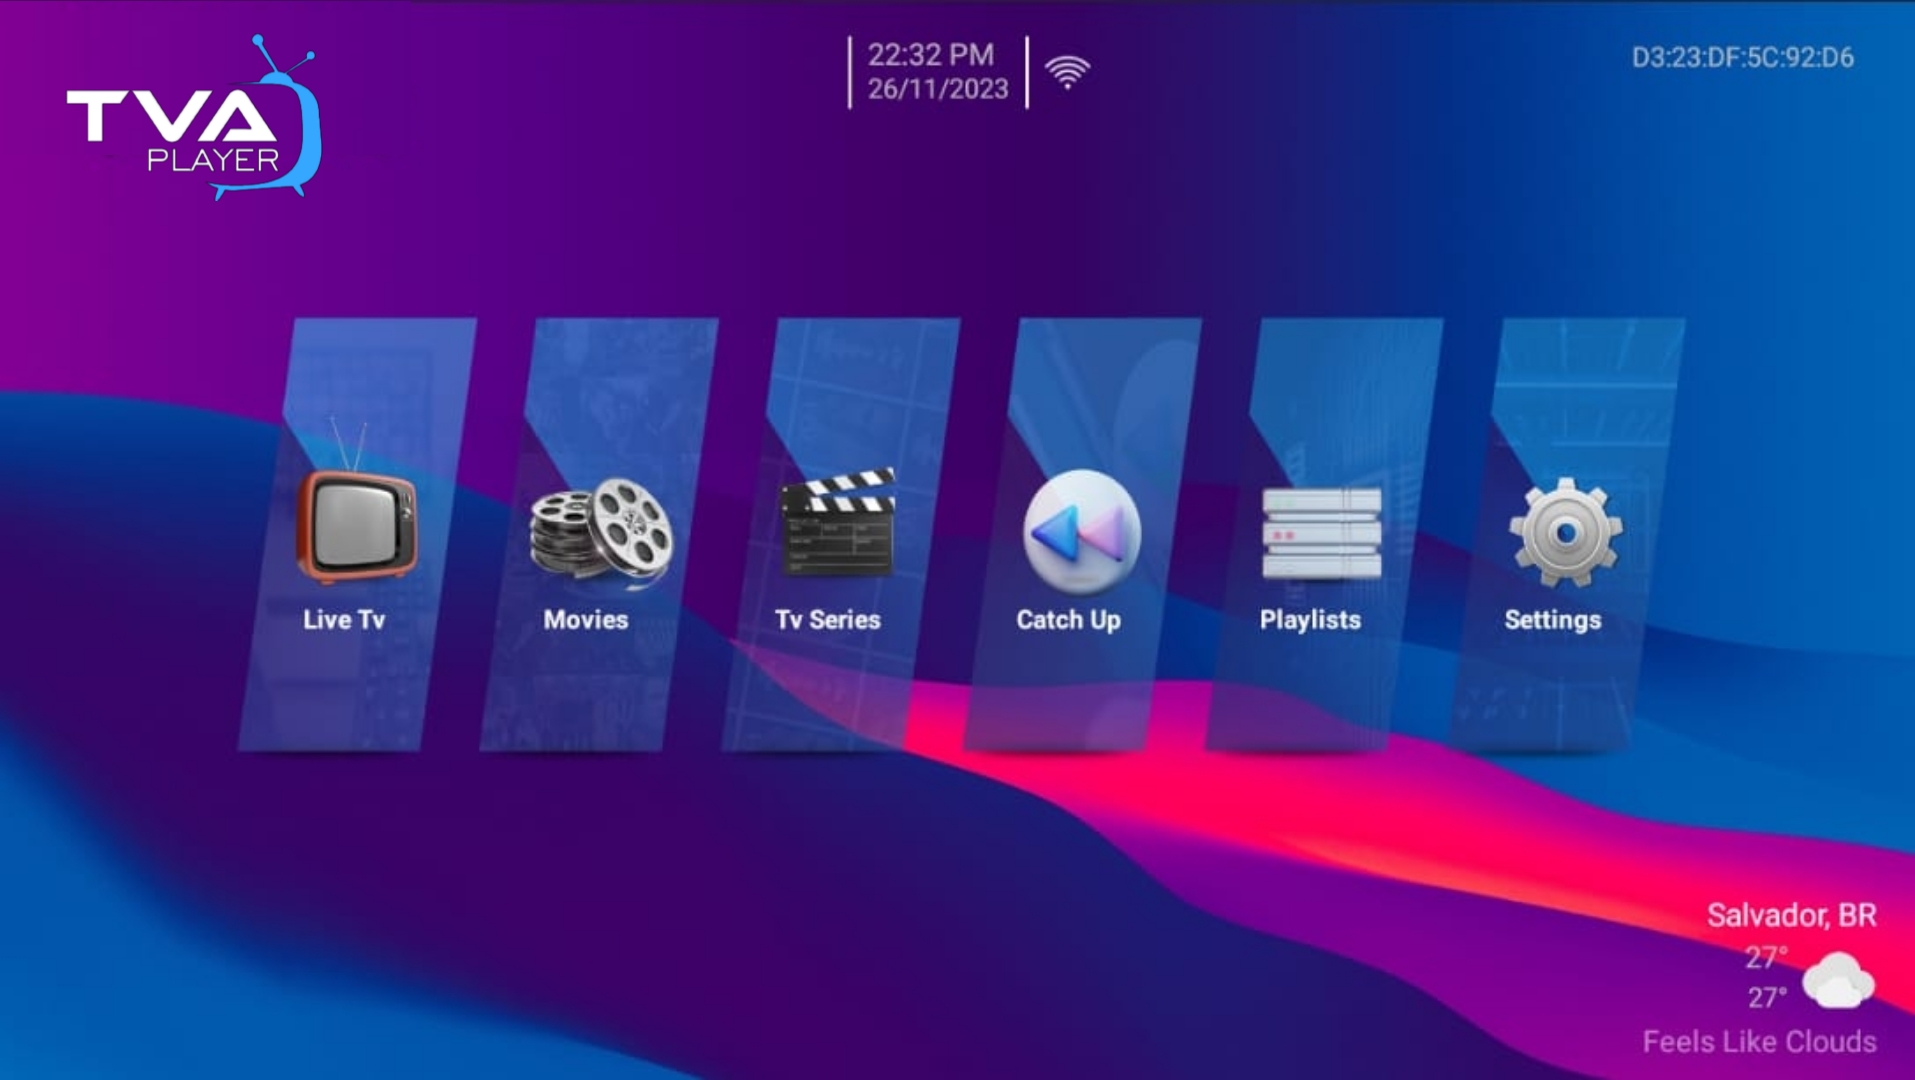Click the "Feels Like Clouds" weather text
The height and width of the screenshot is (1080, 1915).
(1759, 1042)
